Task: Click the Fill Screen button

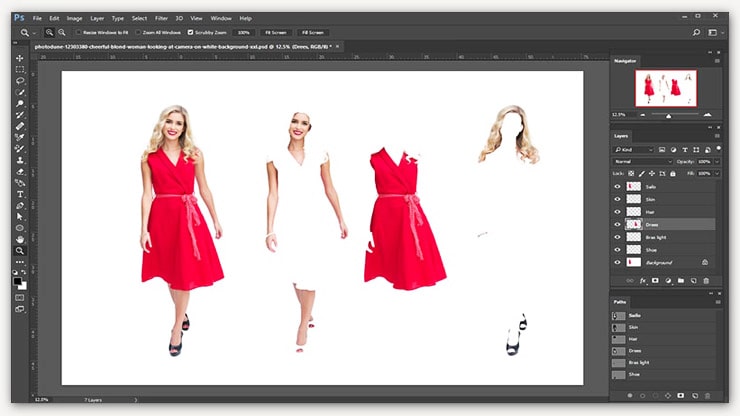Action: (x=312, y=32)
